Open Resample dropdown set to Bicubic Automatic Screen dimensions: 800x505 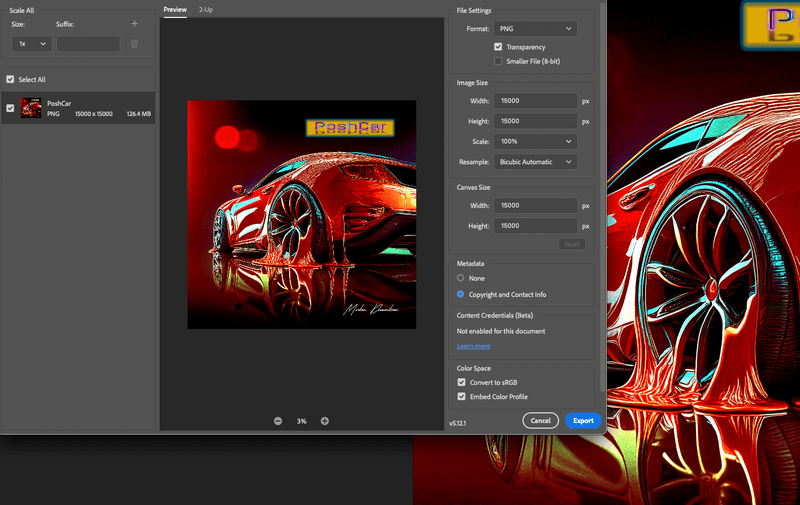click(535, 161)
